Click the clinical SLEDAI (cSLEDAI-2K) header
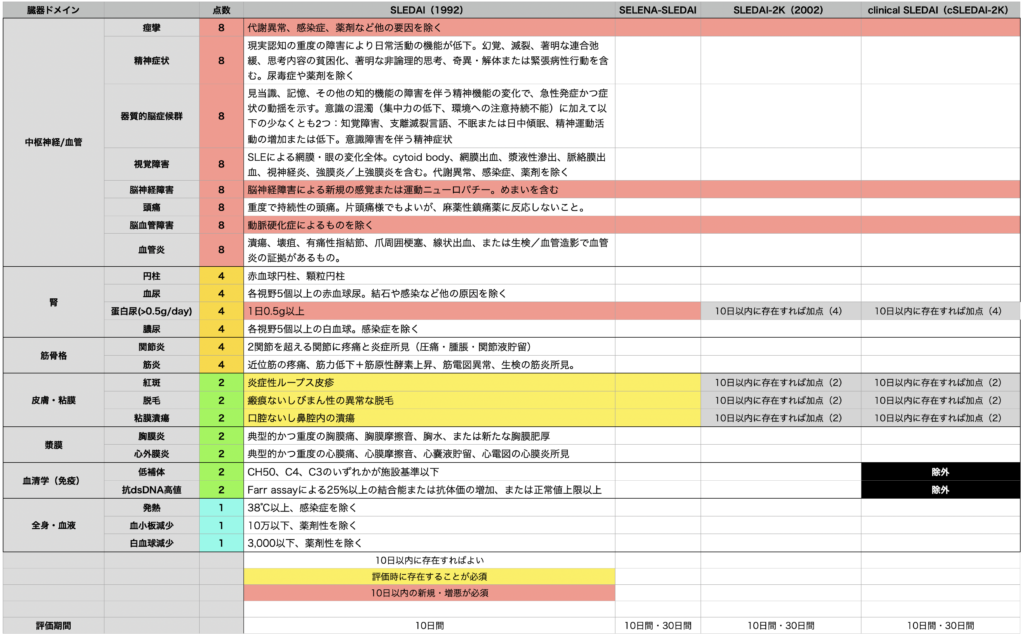 tap(942, 9)
